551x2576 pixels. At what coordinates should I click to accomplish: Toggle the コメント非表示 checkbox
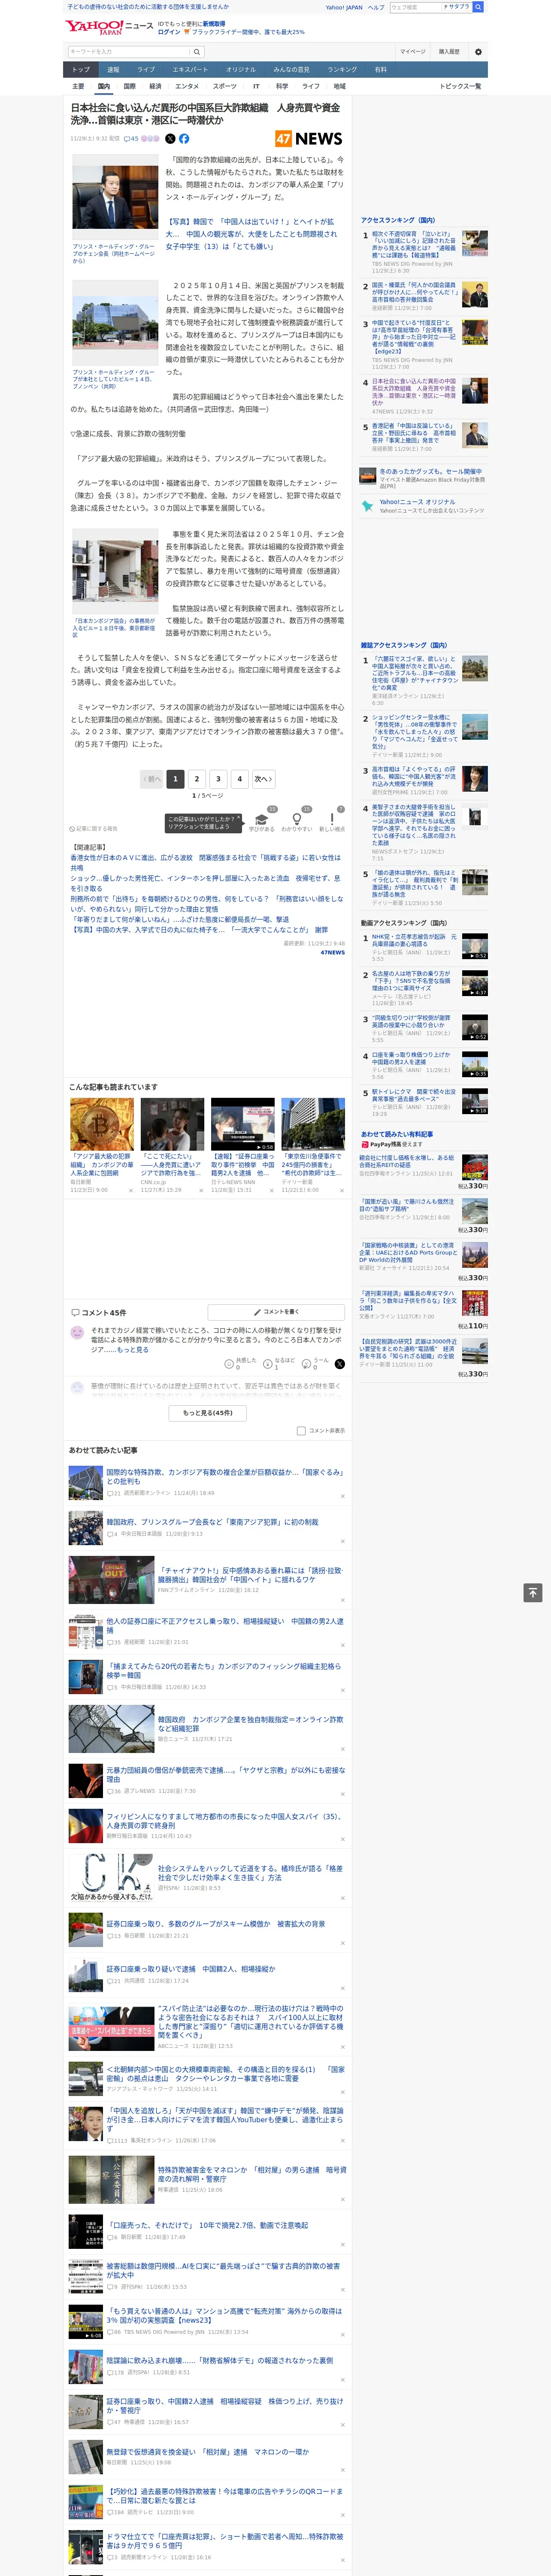301,1431
